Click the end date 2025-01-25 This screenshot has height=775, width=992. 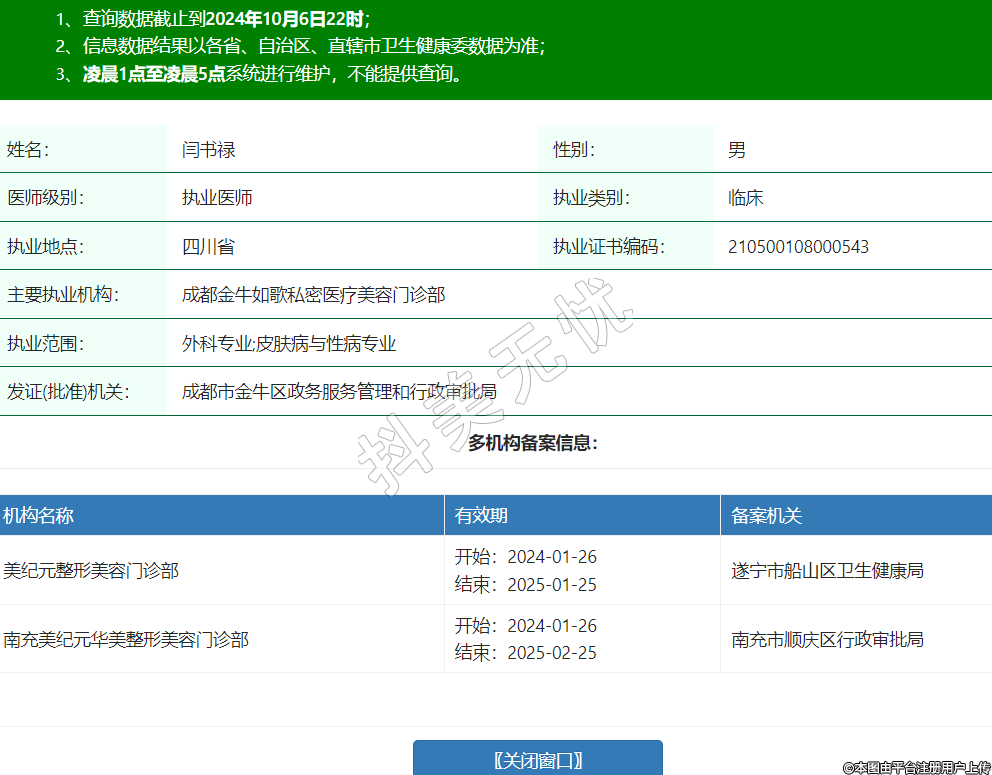552,584
